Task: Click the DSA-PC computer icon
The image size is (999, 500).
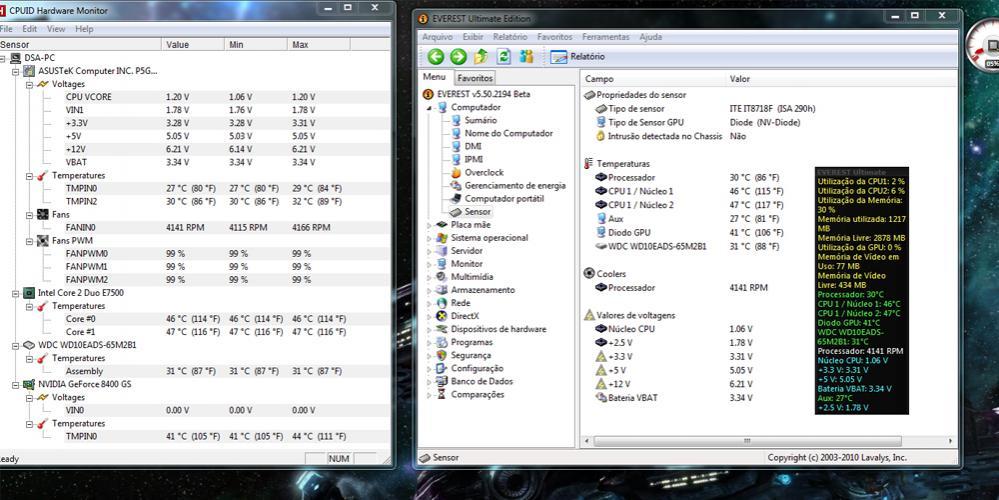Action: (x=15, y=58)
